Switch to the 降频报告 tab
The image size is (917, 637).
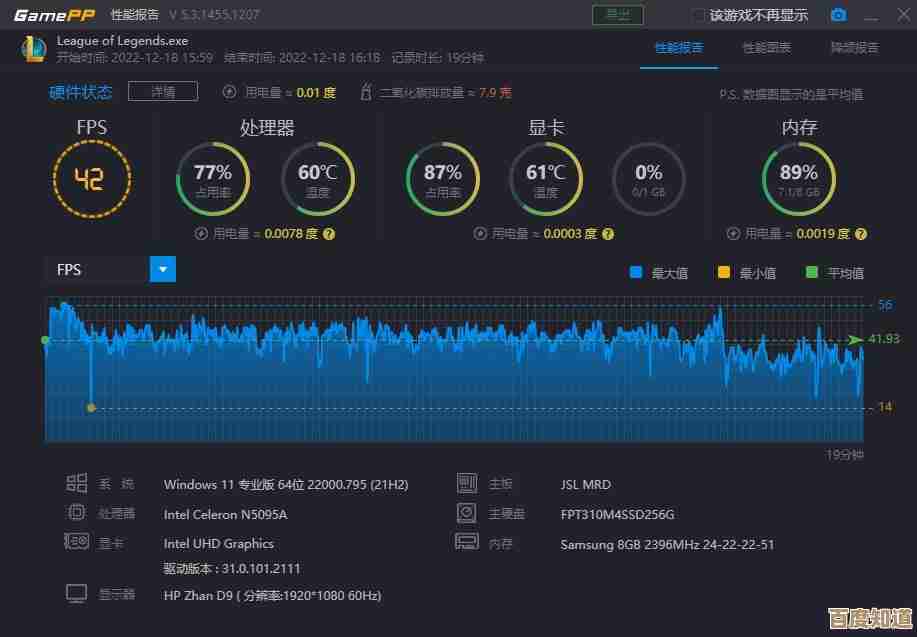click(854, 48)
